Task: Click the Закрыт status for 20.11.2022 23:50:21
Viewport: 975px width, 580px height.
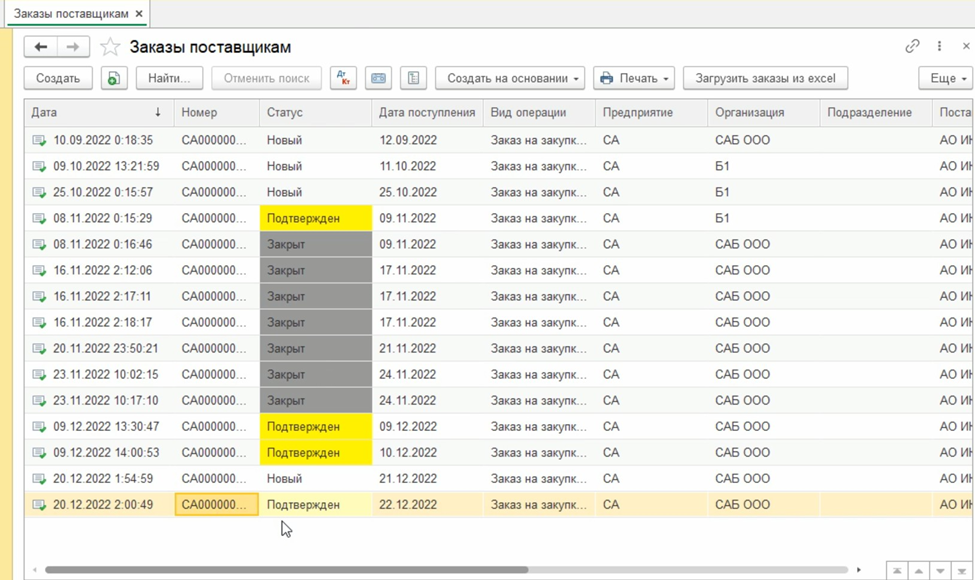Action: pos(316,349)
